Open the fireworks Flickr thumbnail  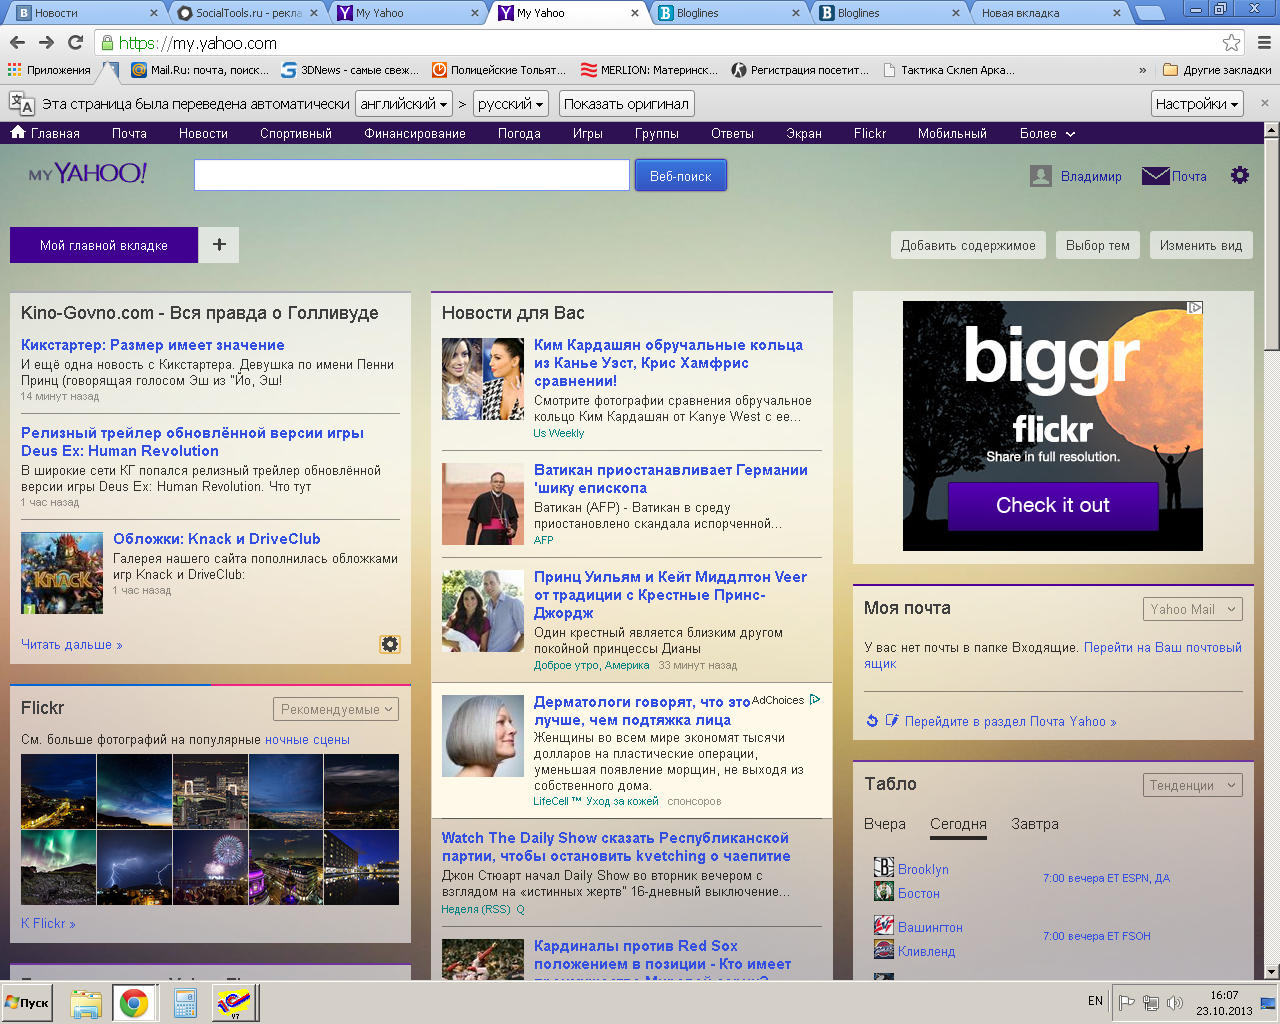click(x=210, y=867)
